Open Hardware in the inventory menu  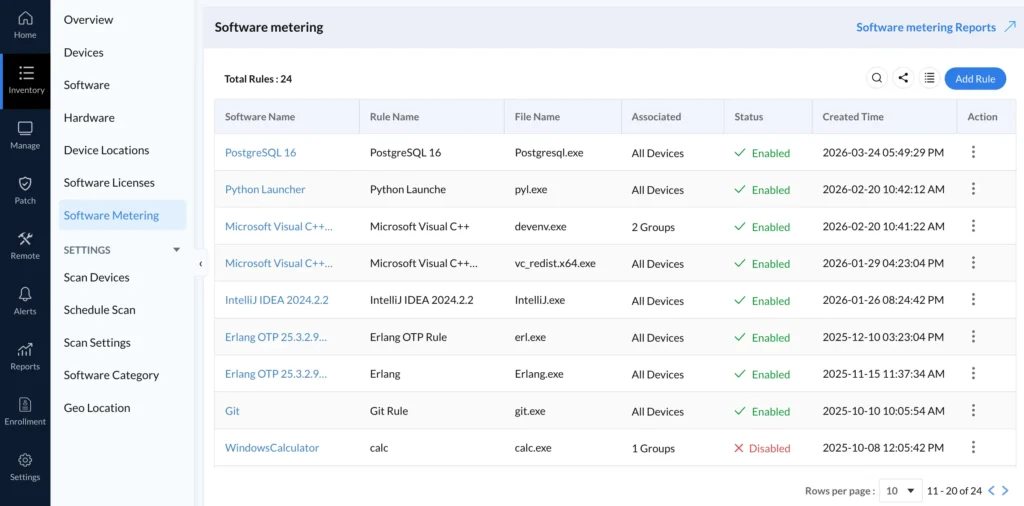(89, 118)
